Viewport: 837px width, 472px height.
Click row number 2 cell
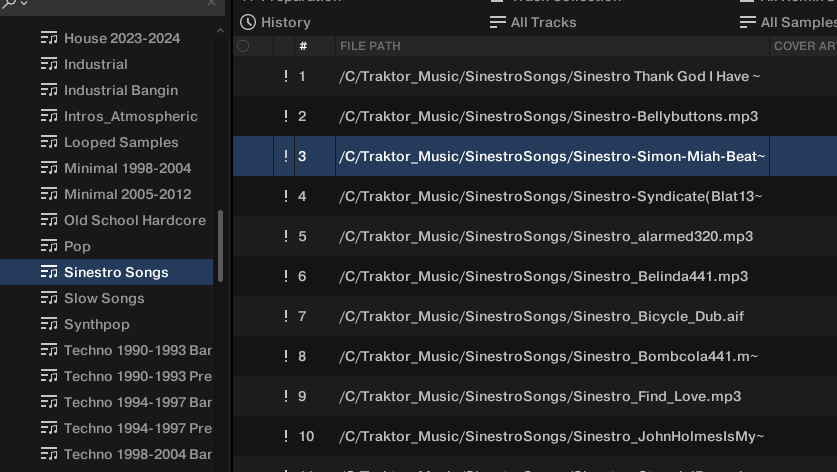315,116
